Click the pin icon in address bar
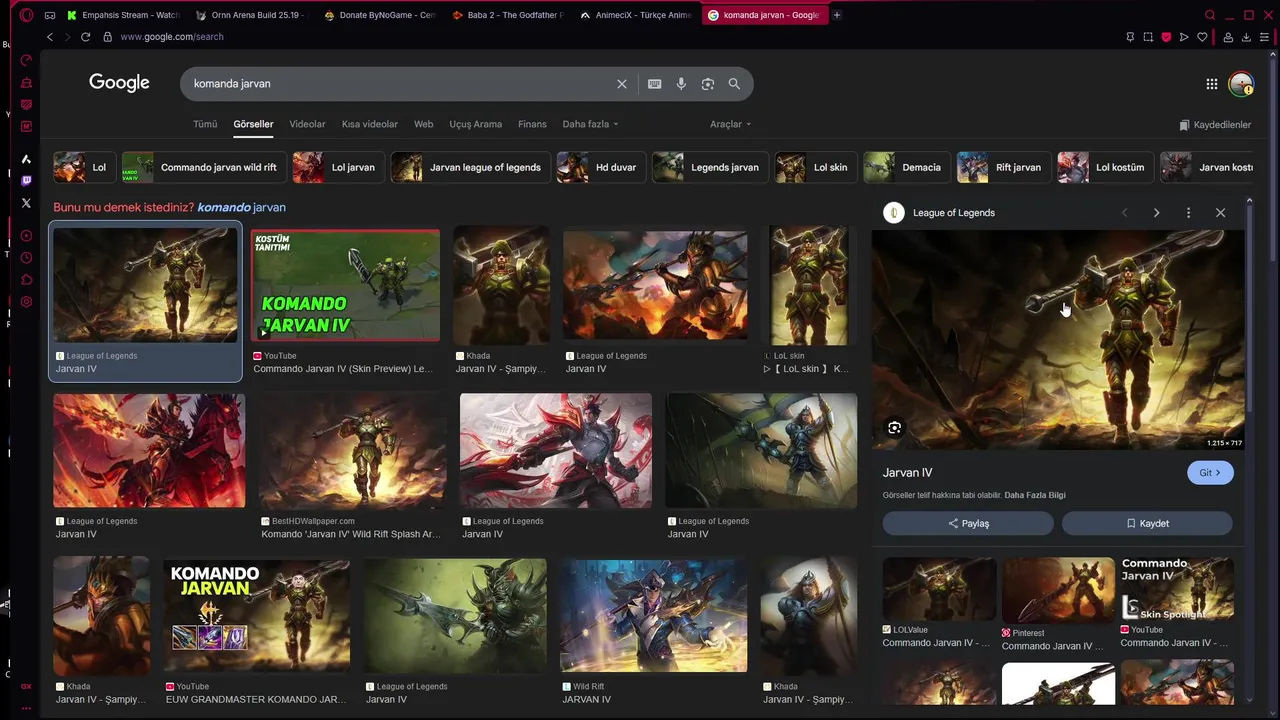 coord(1130,37)
